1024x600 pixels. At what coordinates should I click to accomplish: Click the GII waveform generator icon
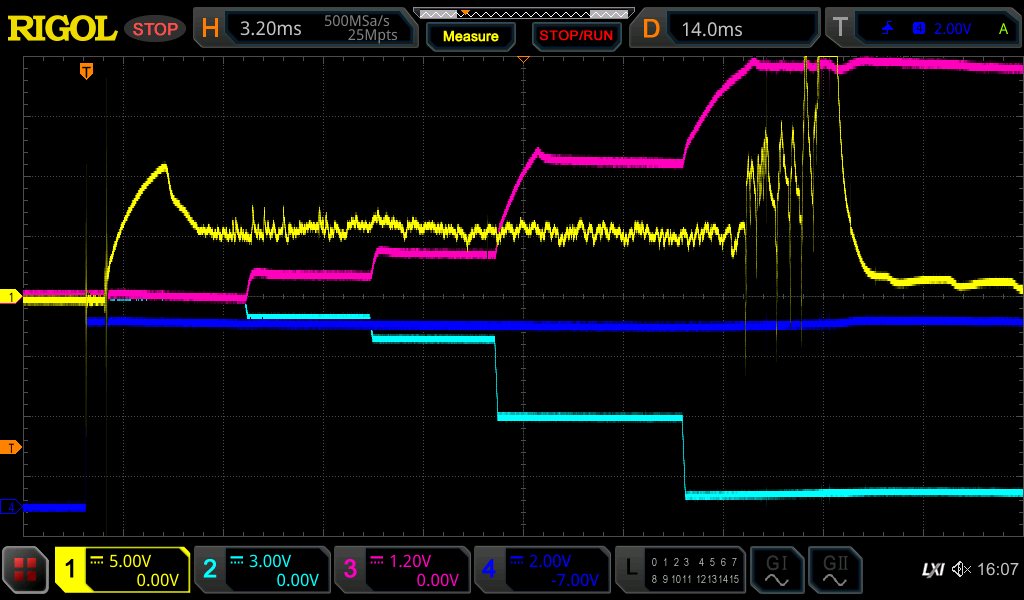click(834, 570)
